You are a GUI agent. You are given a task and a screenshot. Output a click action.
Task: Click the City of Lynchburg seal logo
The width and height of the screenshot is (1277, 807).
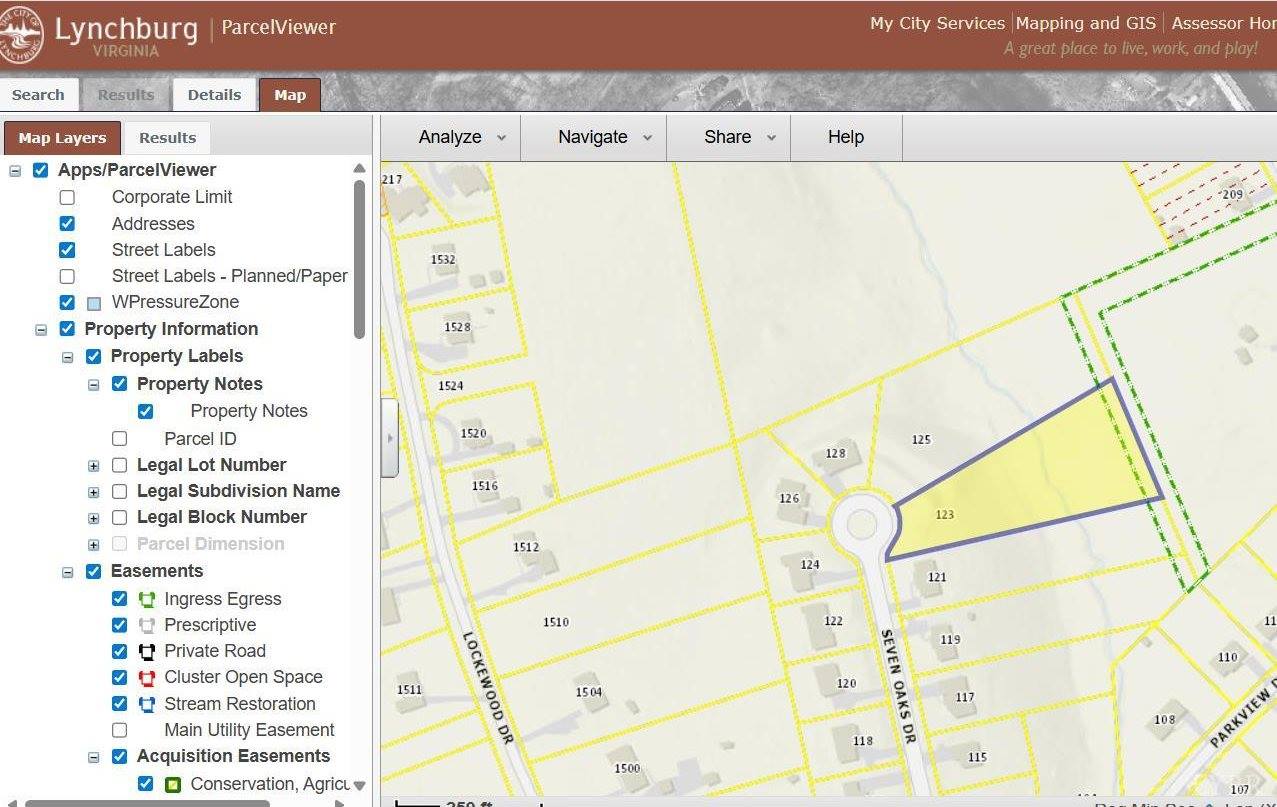(22, 34)
